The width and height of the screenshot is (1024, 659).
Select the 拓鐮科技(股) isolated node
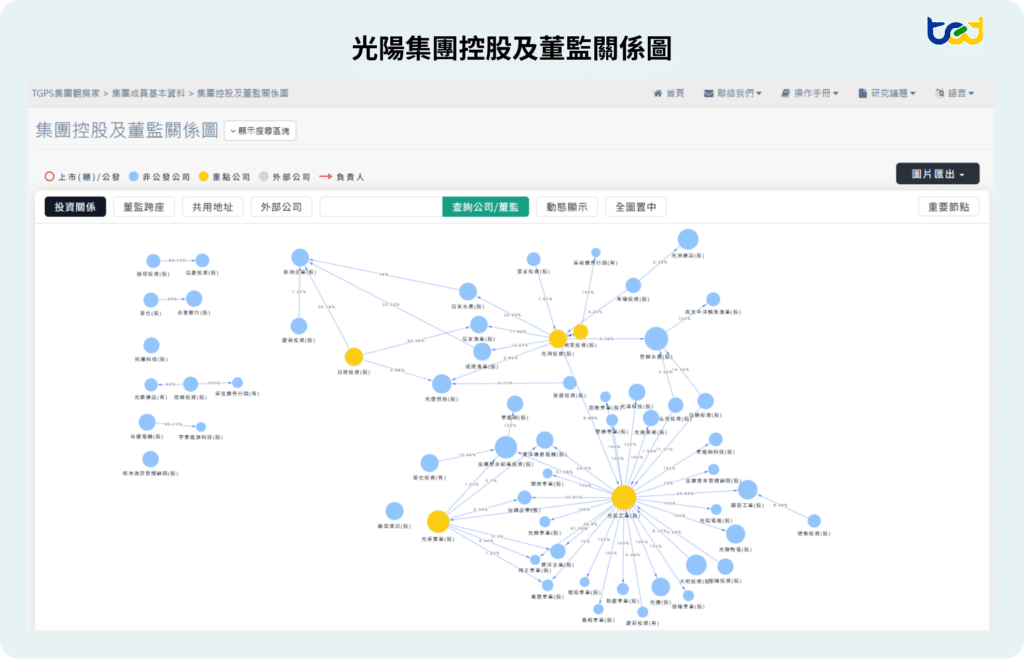click(151, 345)
